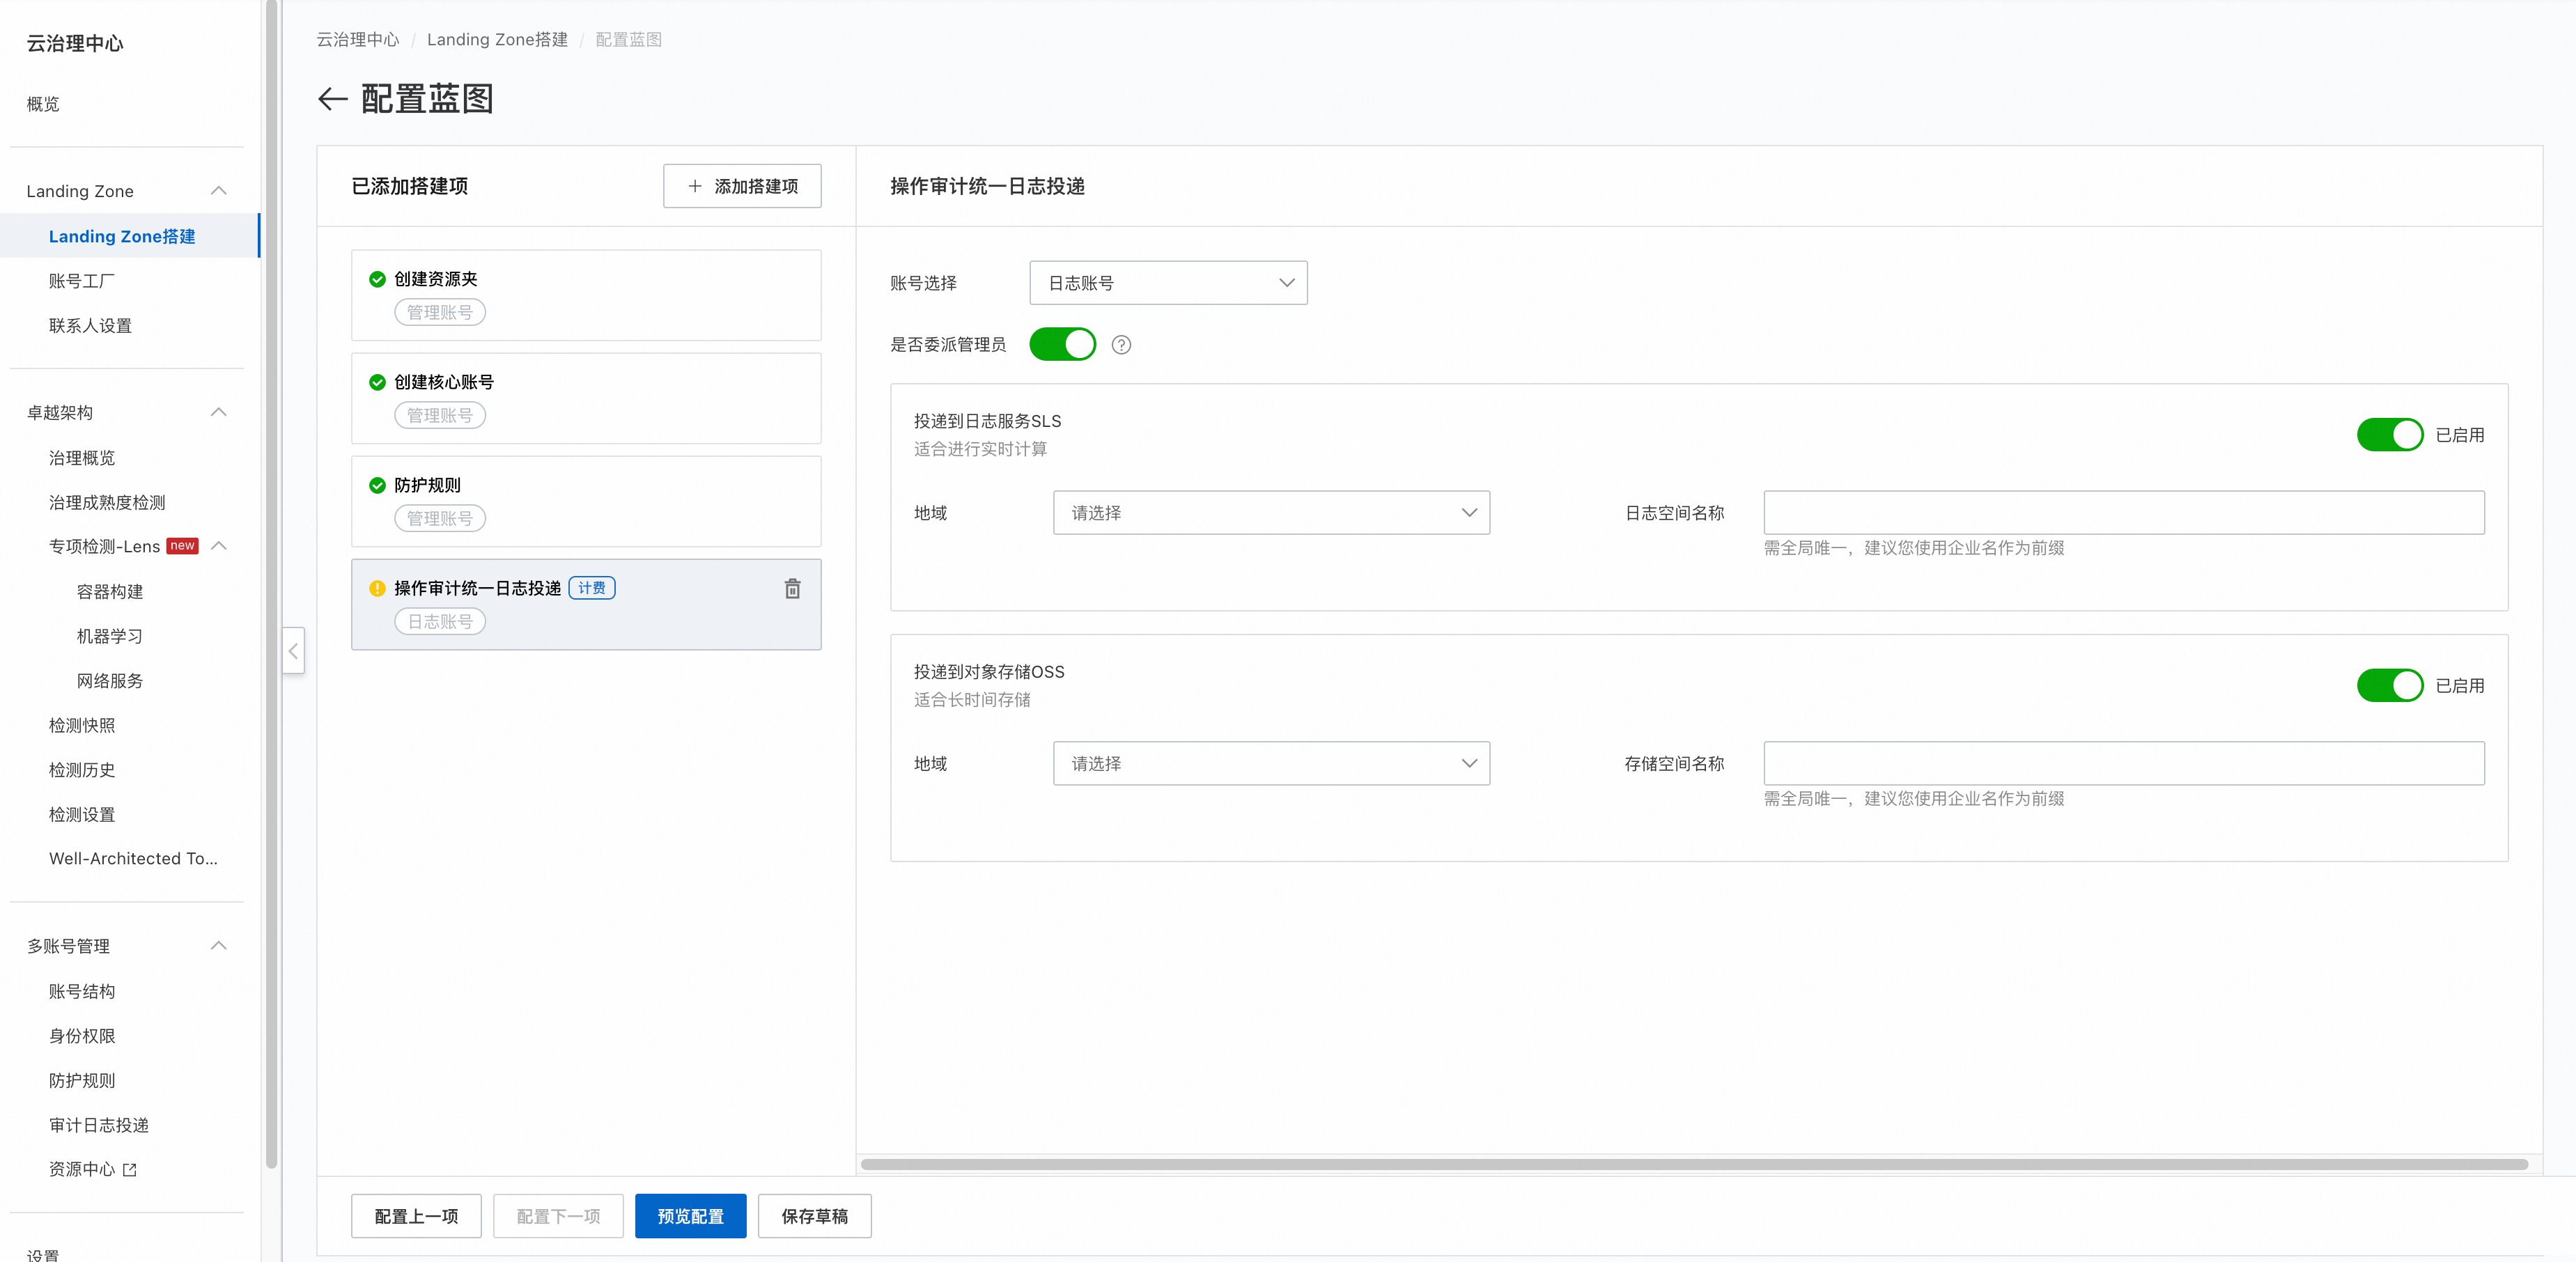Viewport: 2576px width, 1262px height.
Task: Delete the 操作审计统一日志投递 item with the trash icon
Action: click(792, 589)
